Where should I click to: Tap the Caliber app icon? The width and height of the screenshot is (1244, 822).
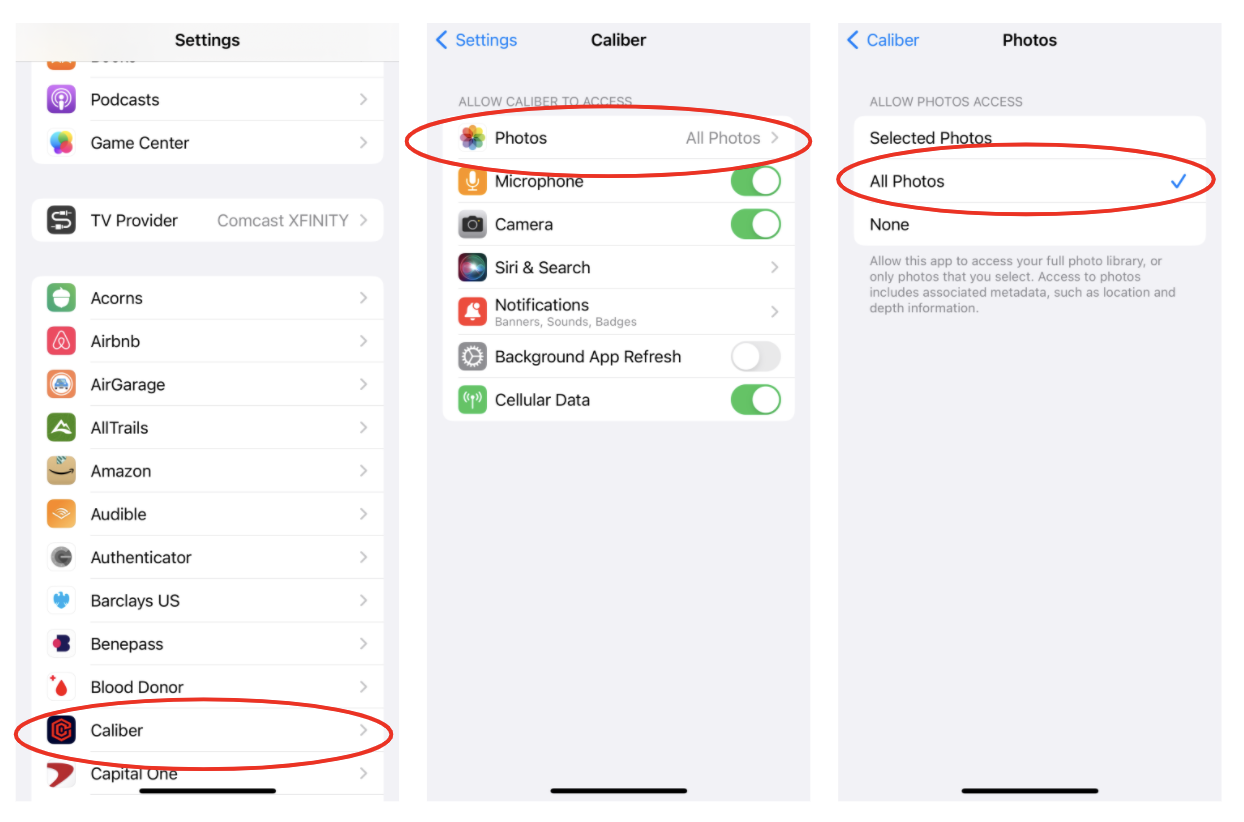coord(61,731)
